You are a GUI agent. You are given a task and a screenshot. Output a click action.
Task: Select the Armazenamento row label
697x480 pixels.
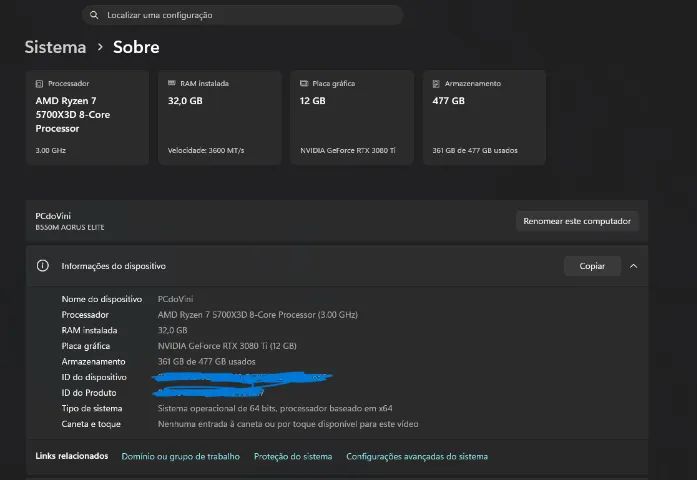pyautogui.click(x=93, y=361)
